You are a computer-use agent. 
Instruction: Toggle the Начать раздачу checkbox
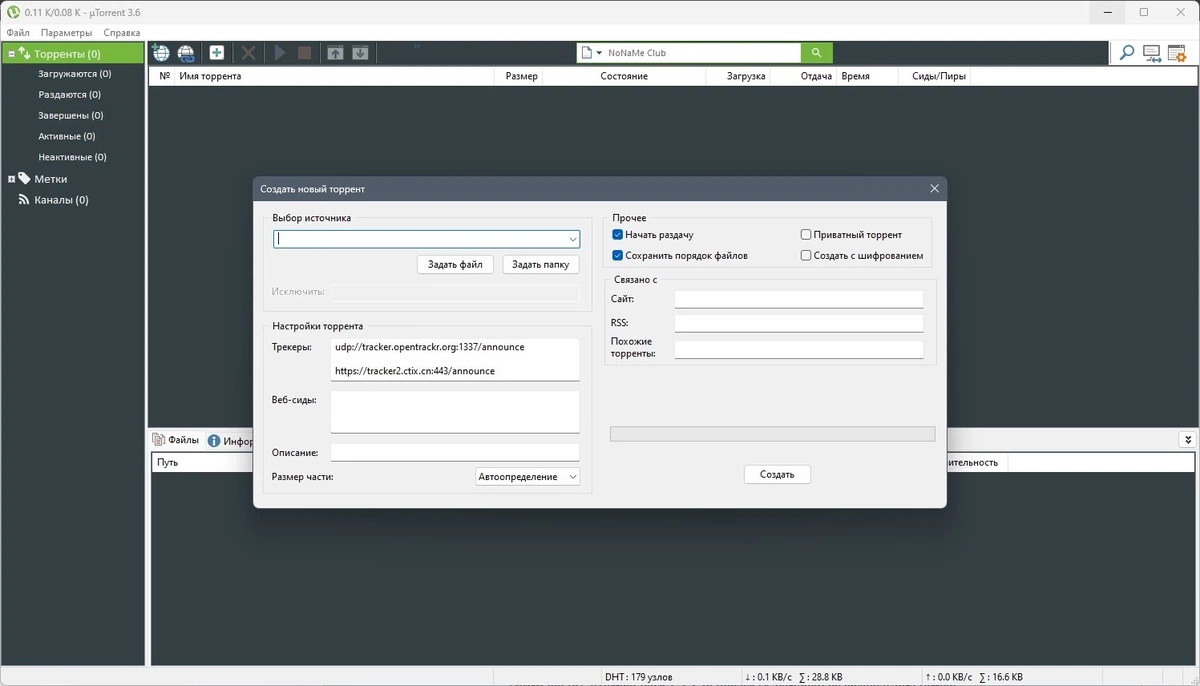point(617,235)
